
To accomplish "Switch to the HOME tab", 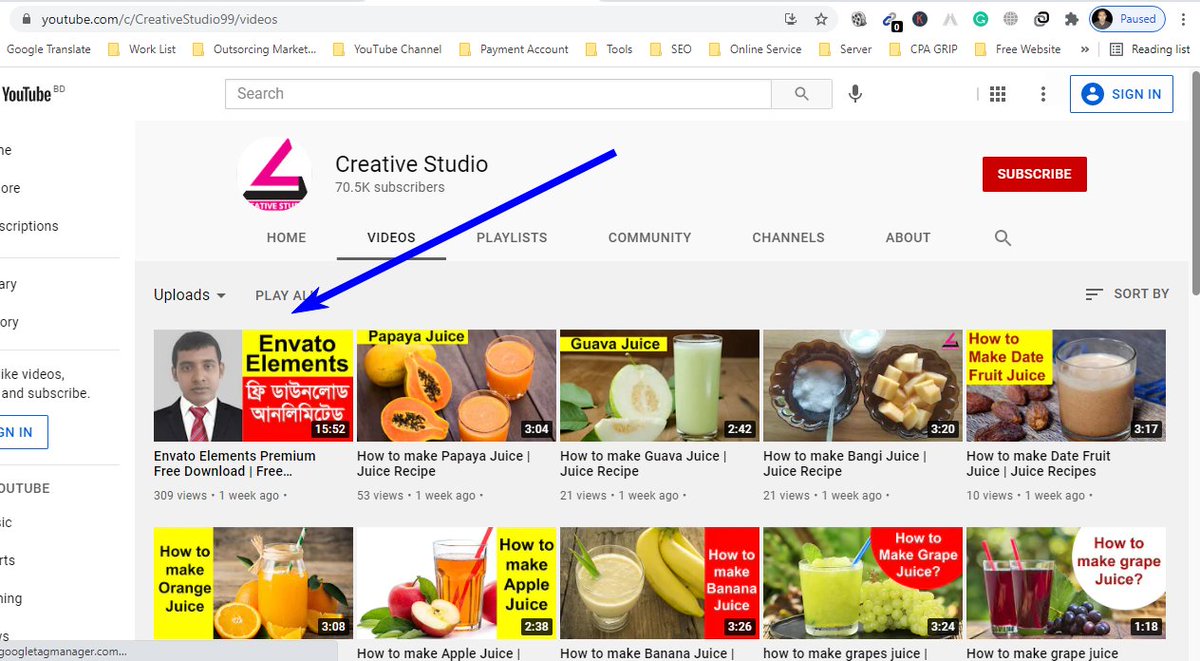I will 286,238.
